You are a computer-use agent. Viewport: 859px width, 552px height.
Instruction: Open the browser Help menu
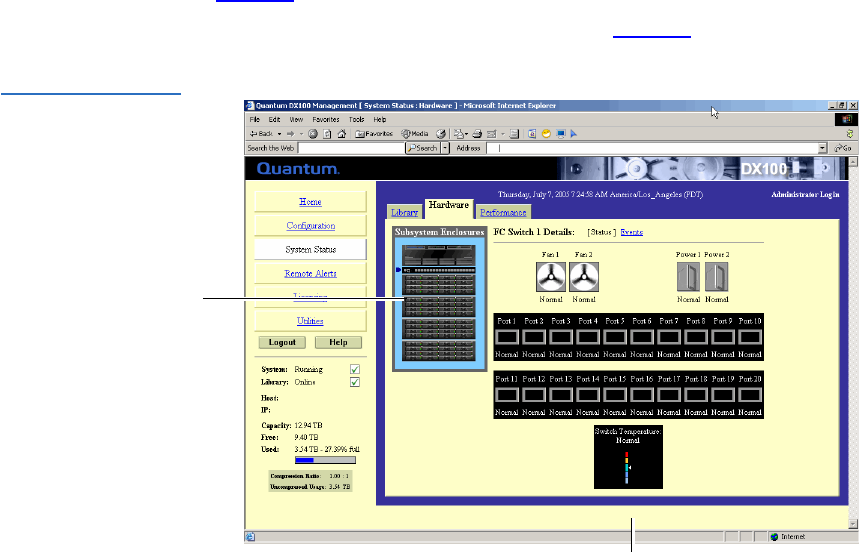point(380,119)
